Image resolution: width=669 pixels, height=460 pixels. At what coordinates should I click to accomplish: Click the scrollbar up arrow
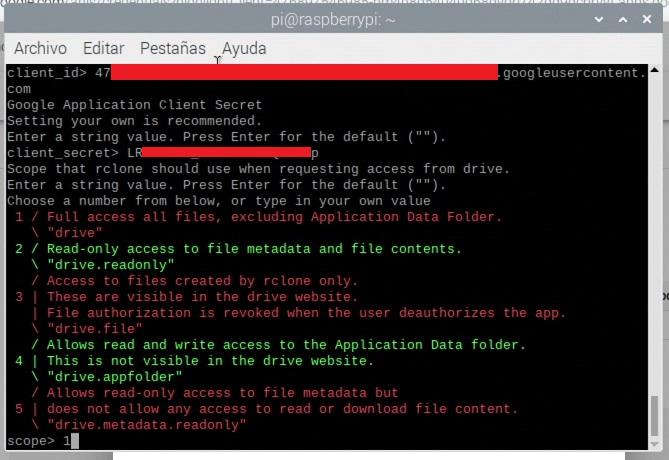click(x=654, y=70)
